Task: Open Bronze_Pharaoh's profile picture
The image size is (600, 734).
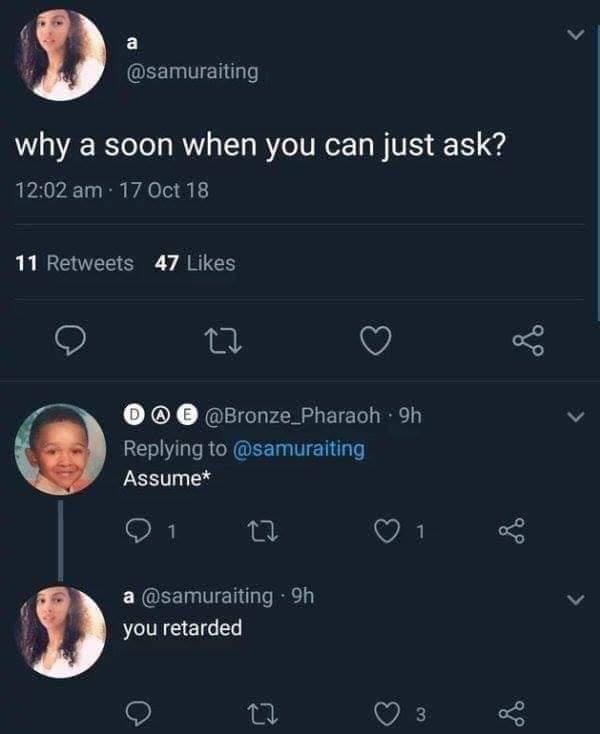Action: 60,449
